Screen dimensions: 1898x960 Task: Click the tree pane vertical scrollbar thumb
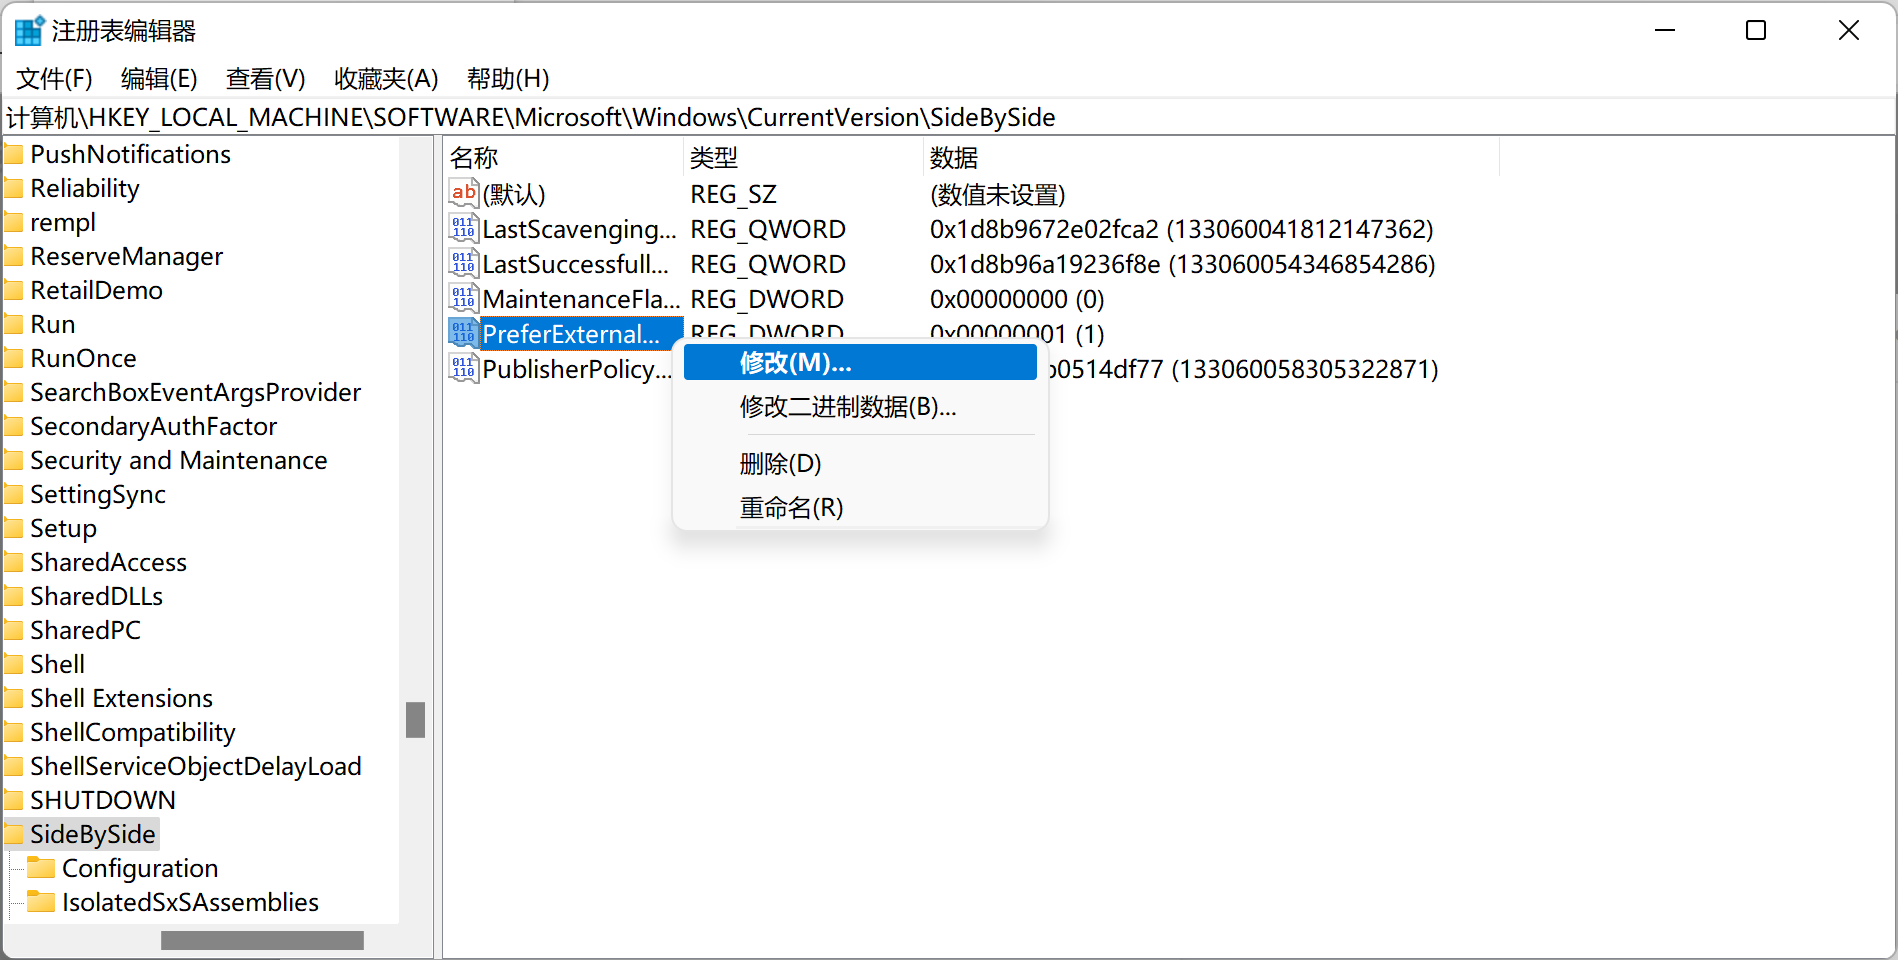(x=415, y=719)
